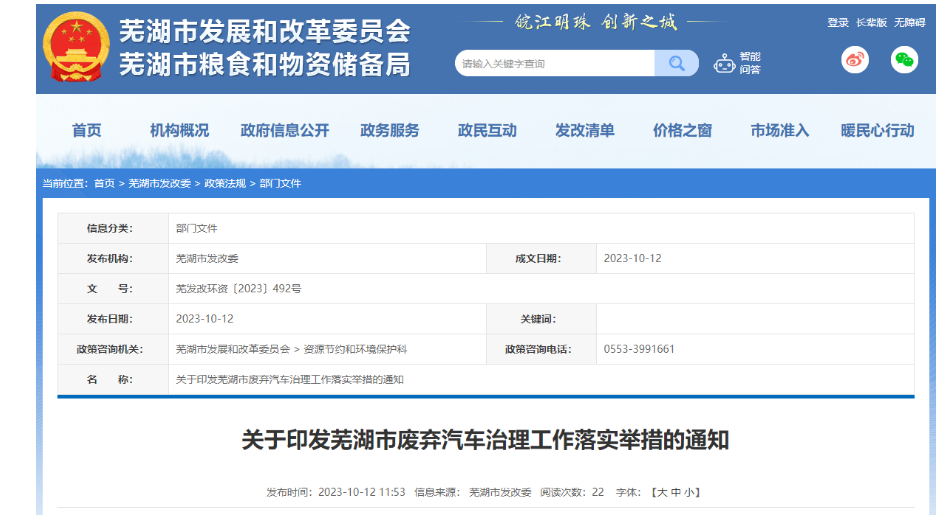Viewport: 948px width, 521px height.
Task: Click the 登录 link at top
Action: tap(837, 23)
